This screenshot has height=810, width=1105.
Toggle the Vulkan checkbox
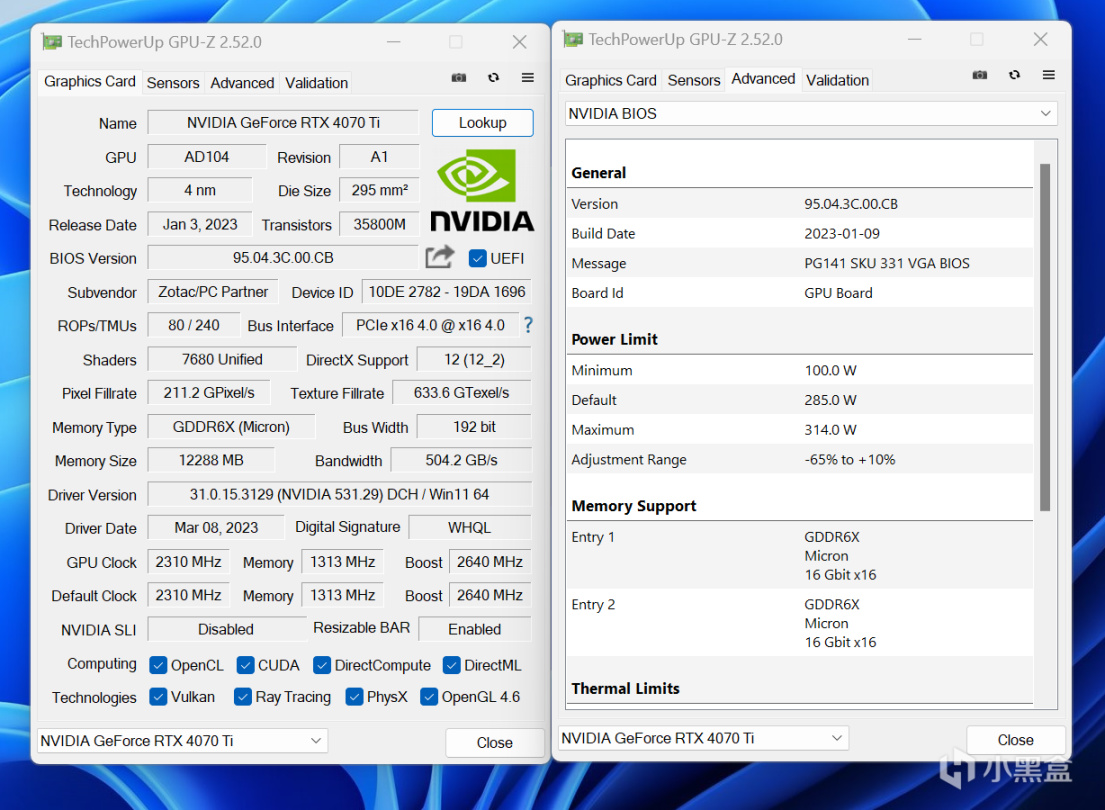pyautogui.click(x=158, y=697)
